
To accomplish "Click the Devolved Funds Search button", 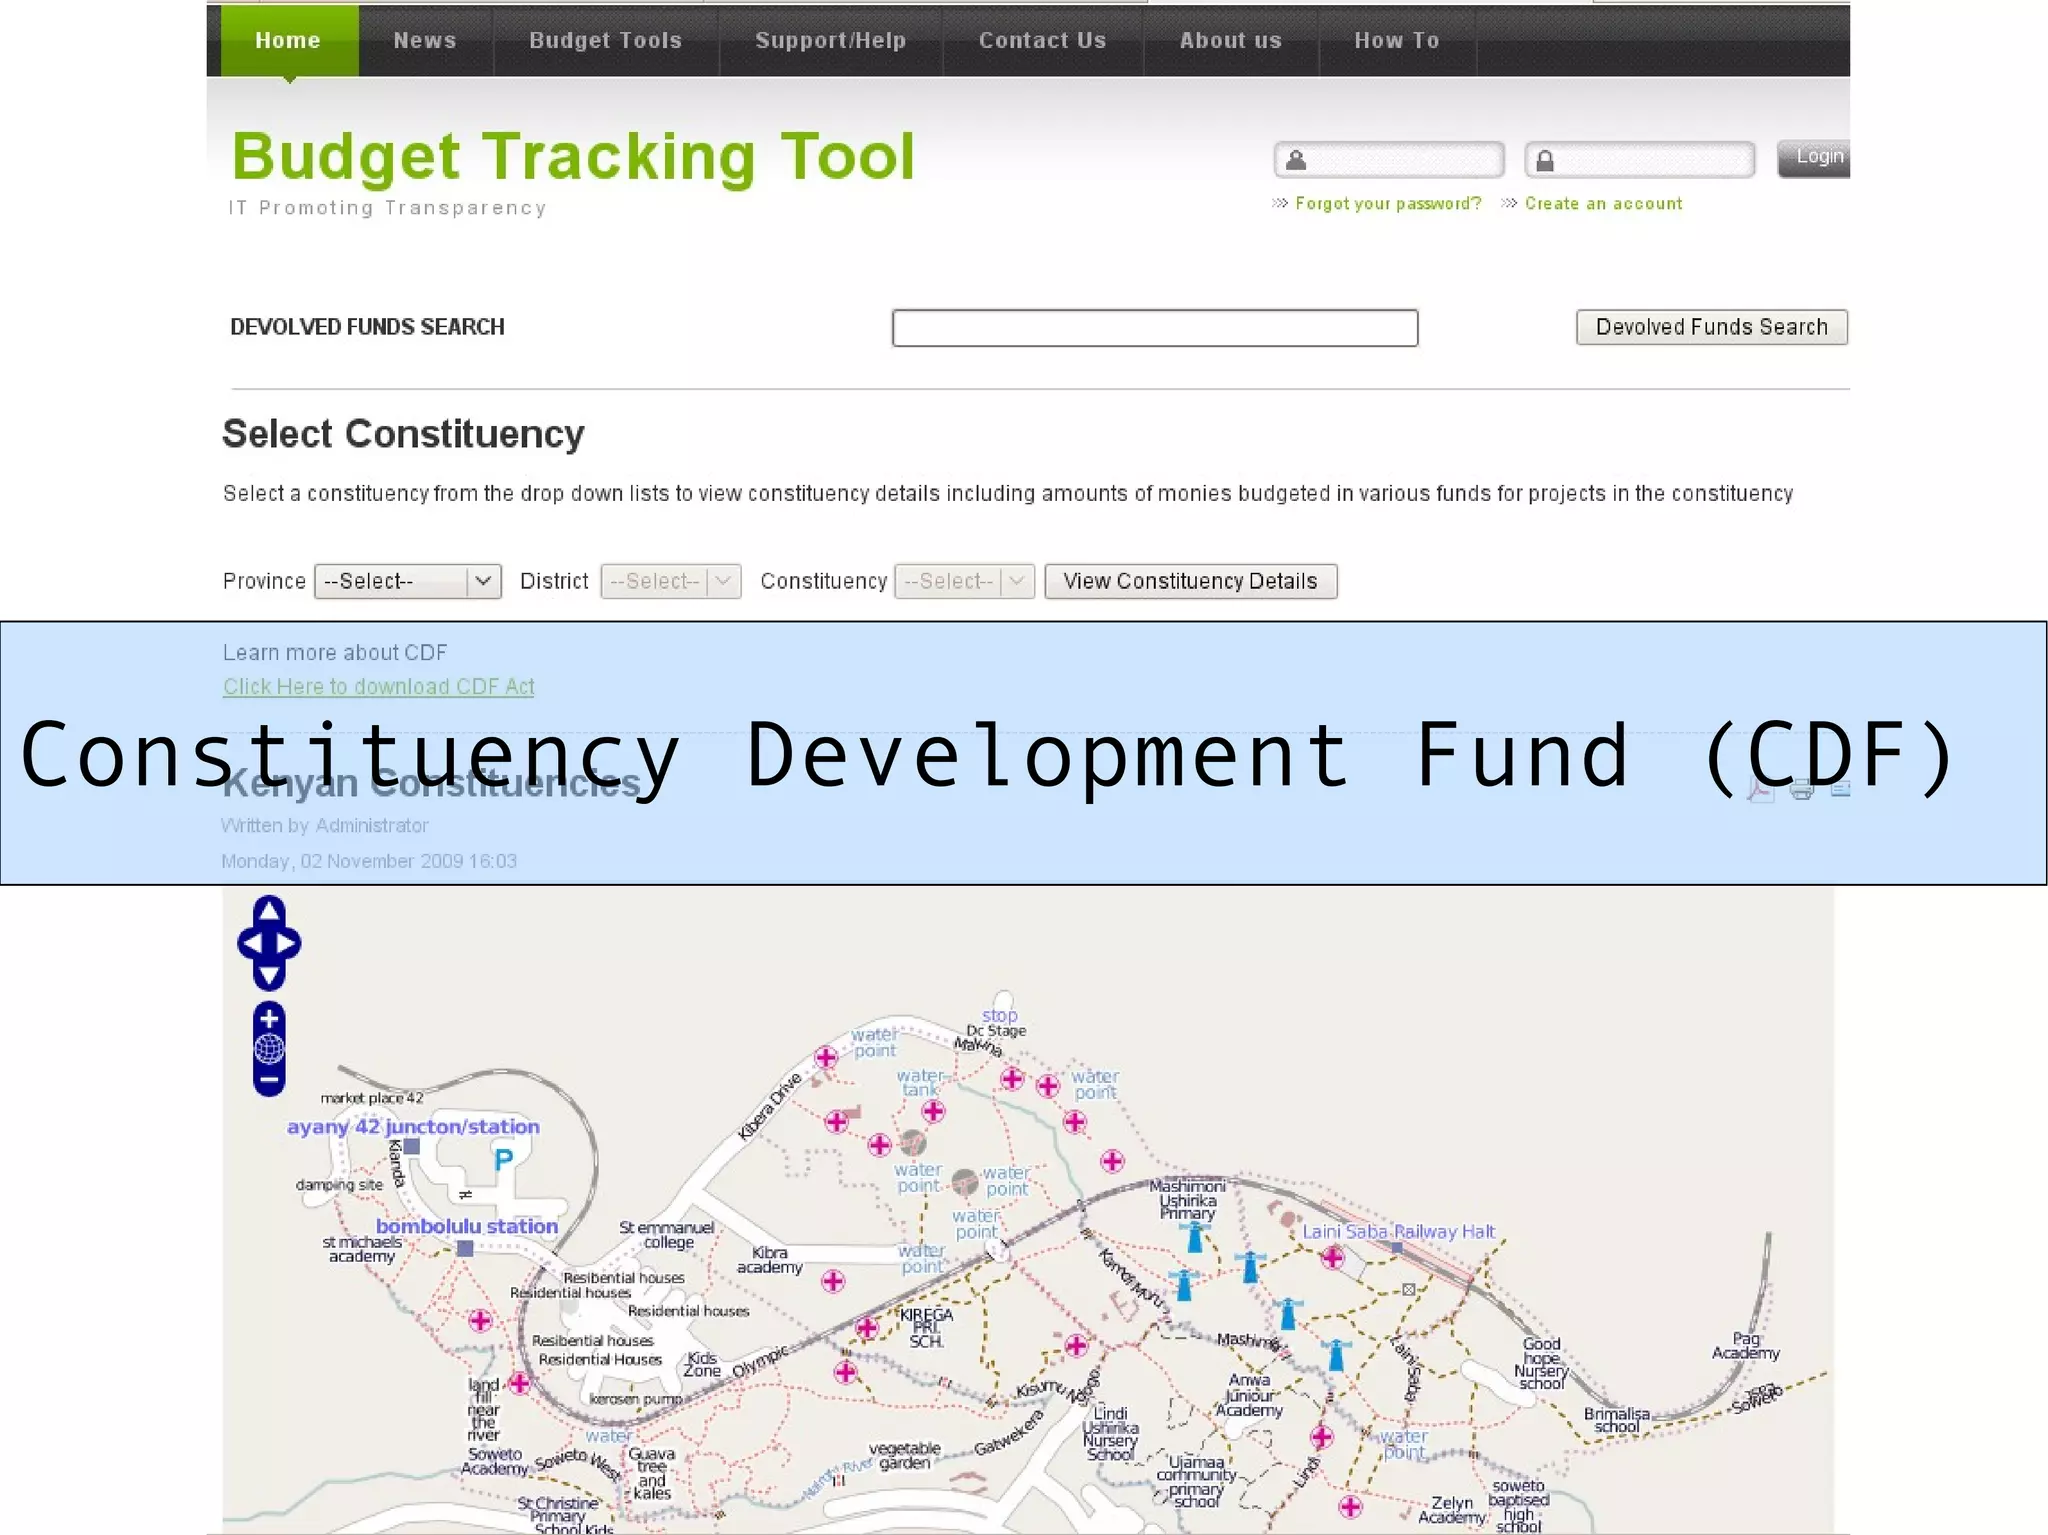I will point(1712,327).
